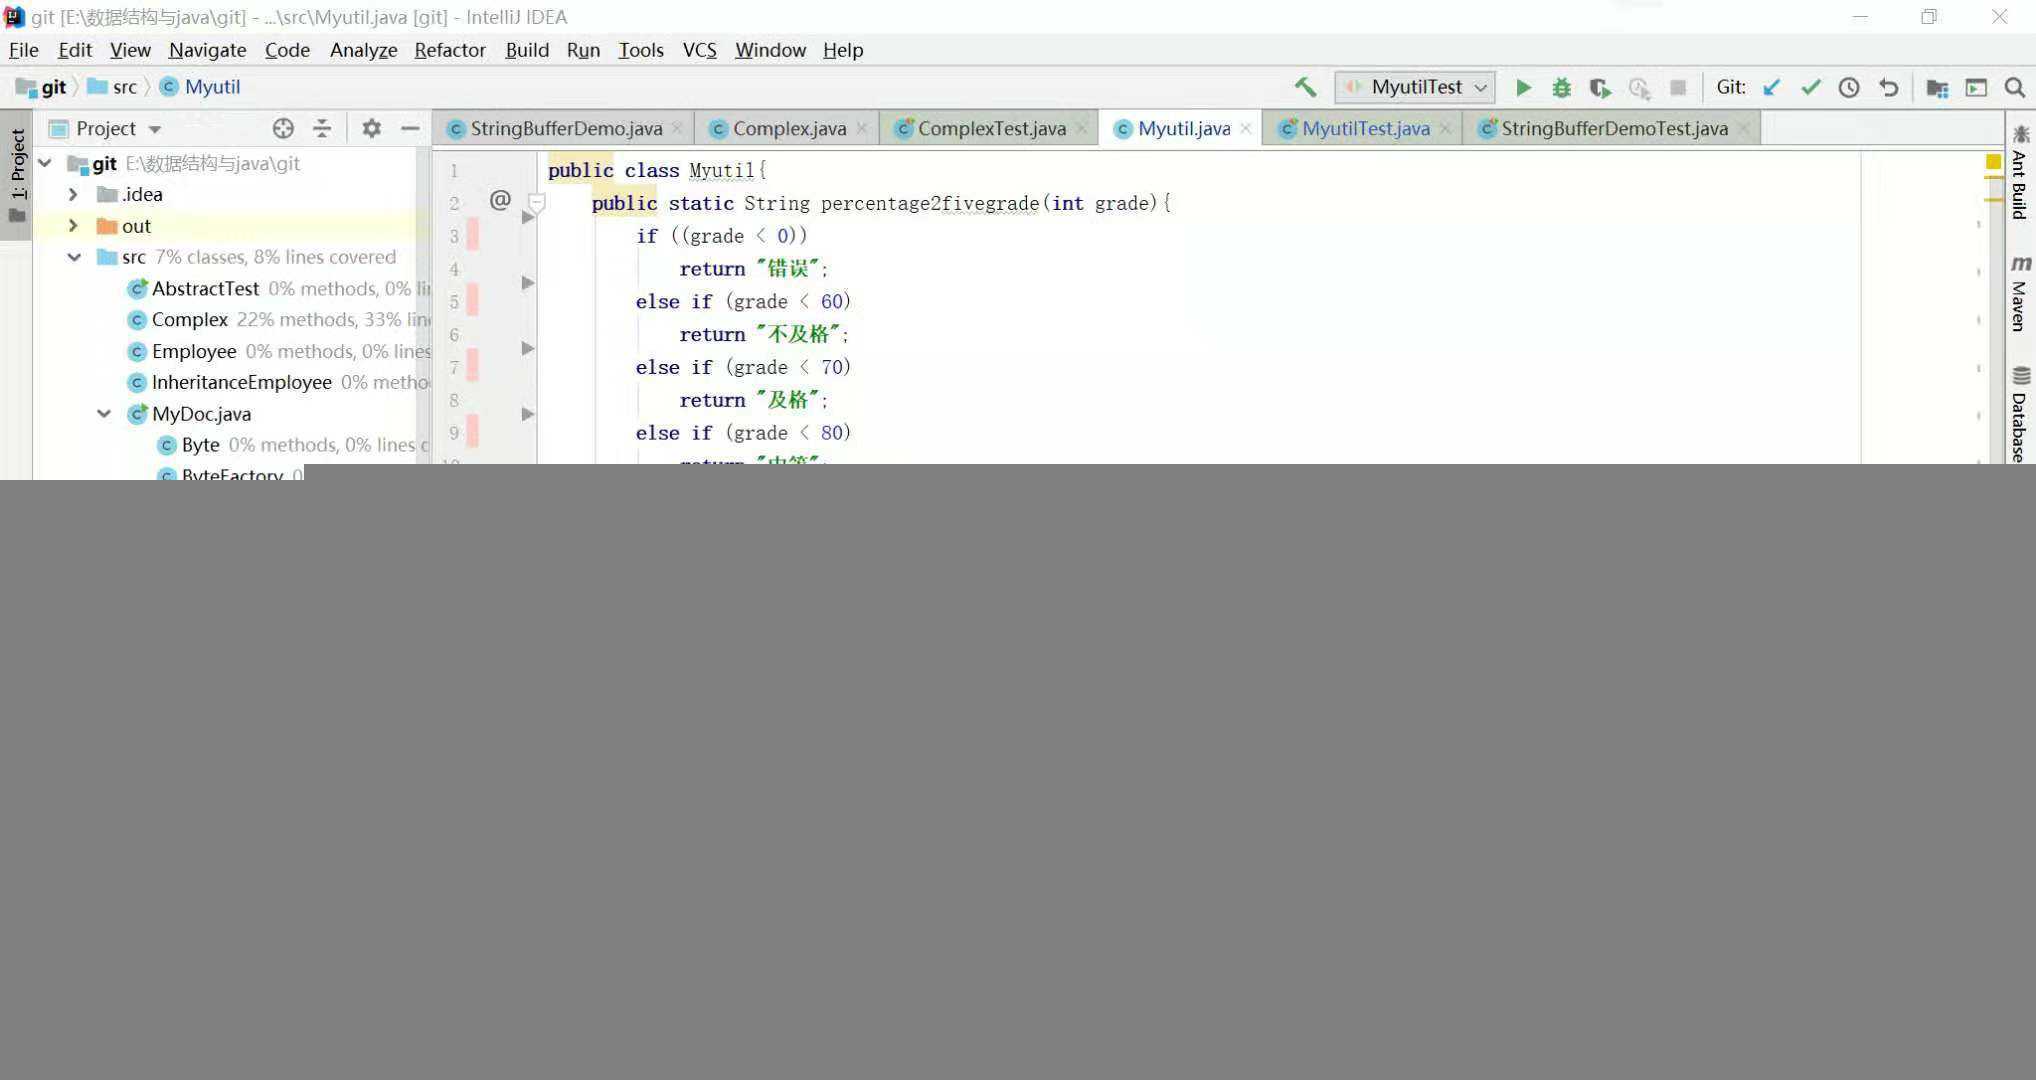
Task: Switch to the Complex.java tab
Action: pyautogui.click(x=788, y=128)
